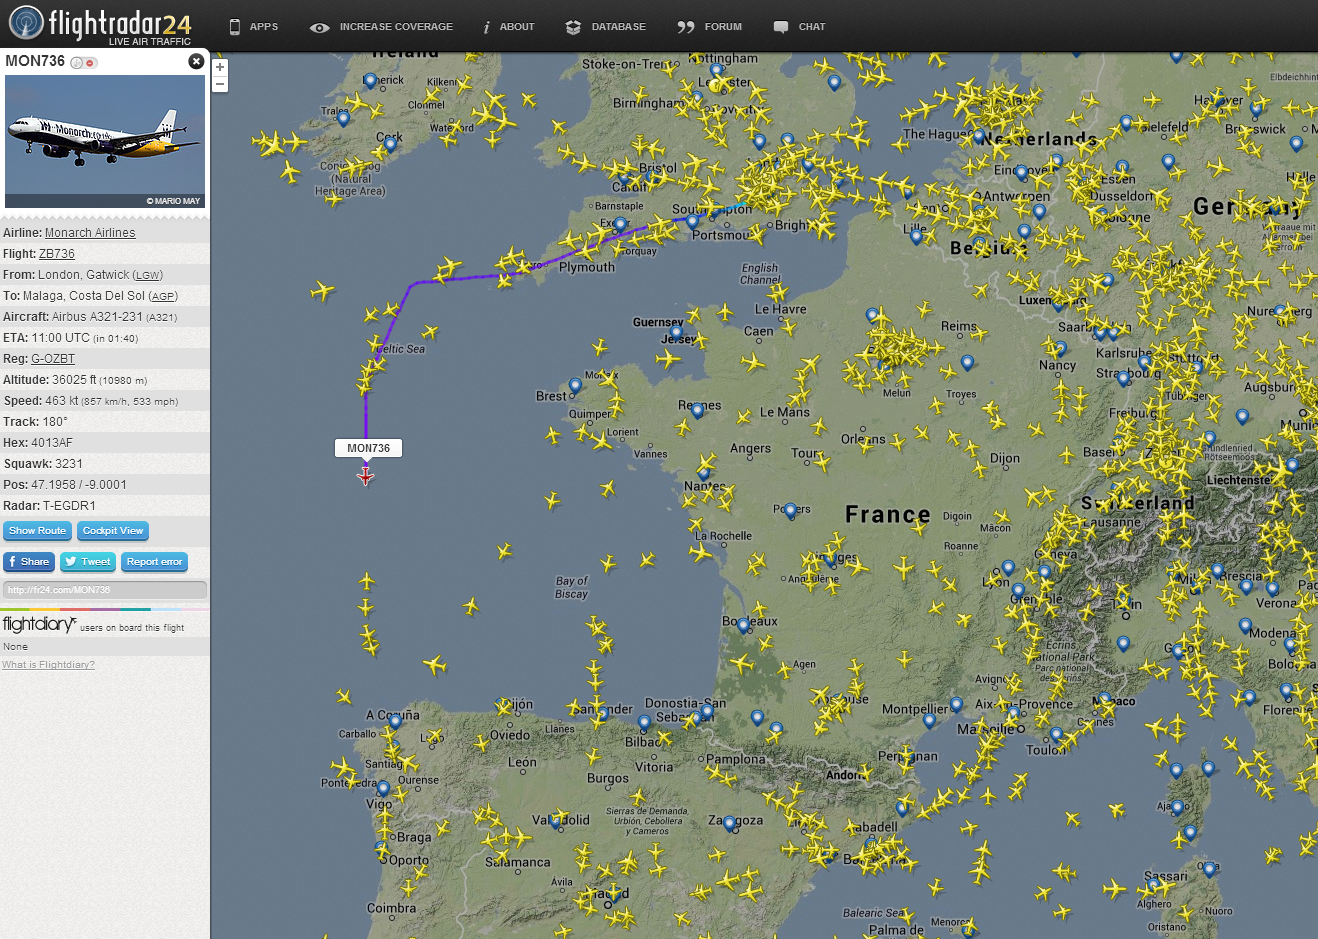
Task: Open the Apps menu
Action: pyautogui.click(x=253, y=27)
